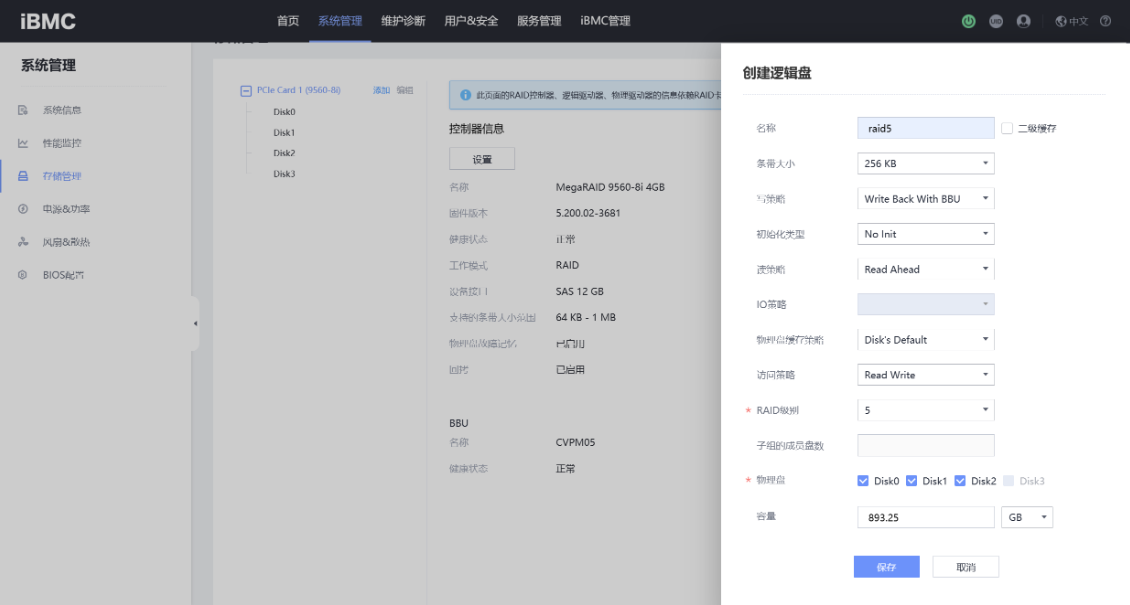Open the RAID level dropdown showing 5
This screenshot has width=1130, height=605.
tap(925, 410)
